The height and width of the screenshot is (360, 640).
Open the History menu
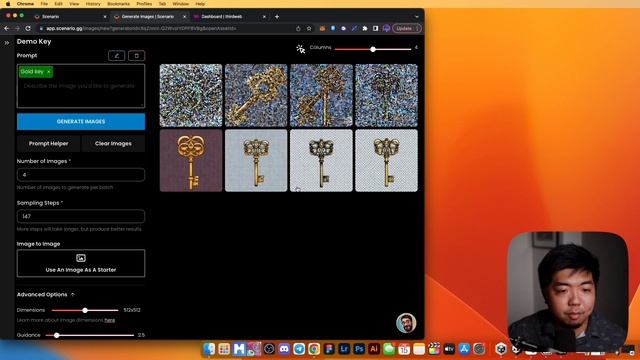pos(93,4)
